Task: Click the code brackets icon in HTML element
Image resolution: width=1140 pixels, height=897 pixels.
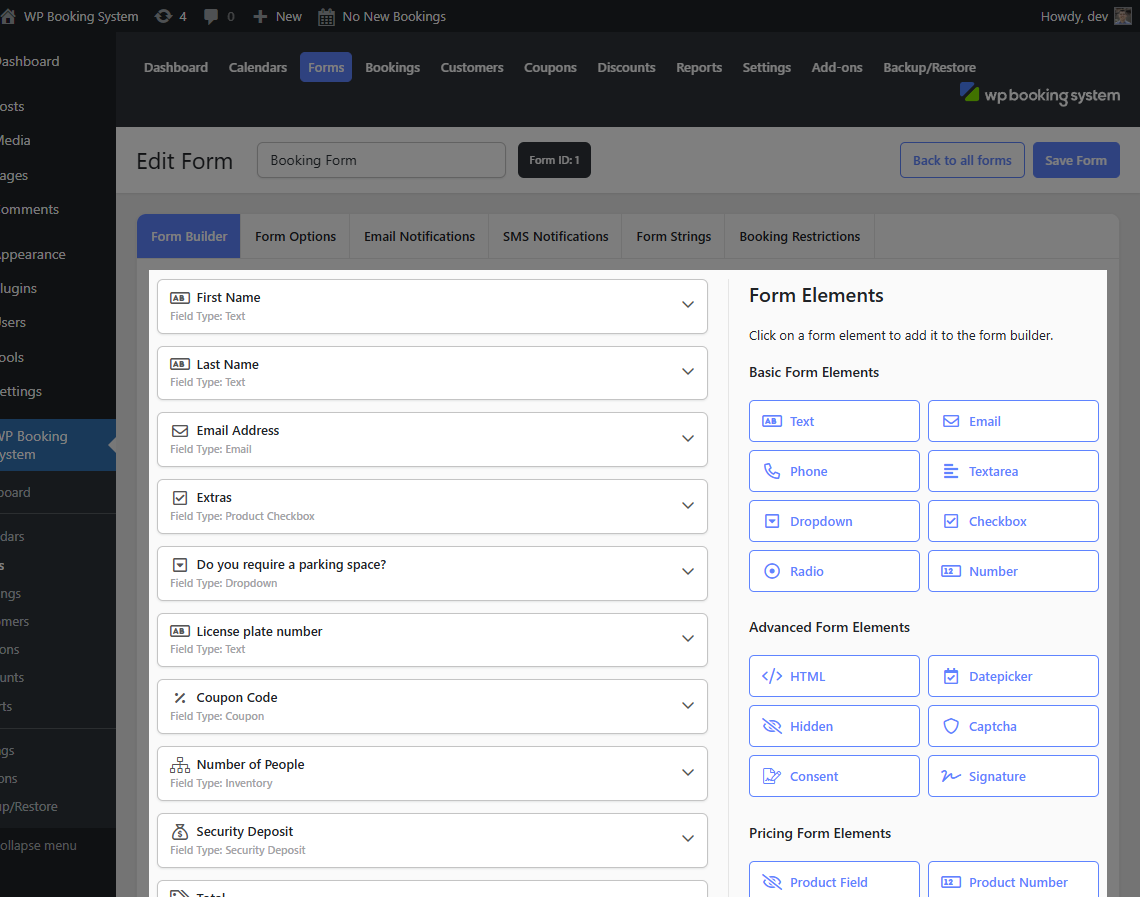Action: coord(771,676)
